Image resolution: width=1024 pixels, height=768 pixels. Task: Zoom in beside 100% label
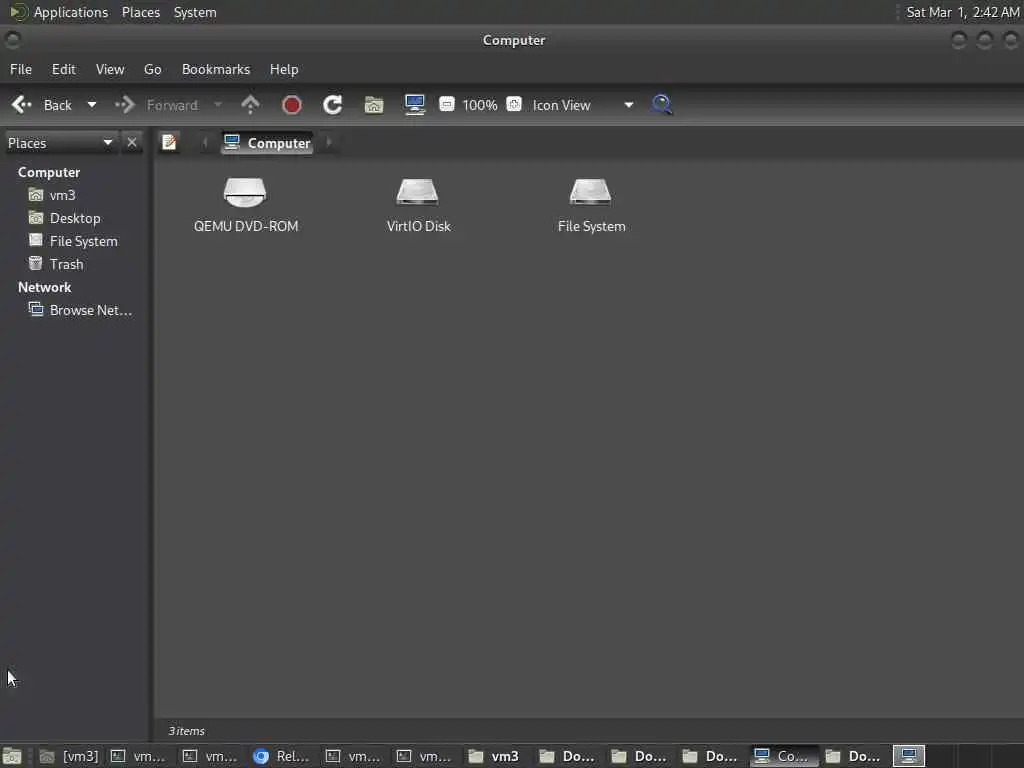514,104
